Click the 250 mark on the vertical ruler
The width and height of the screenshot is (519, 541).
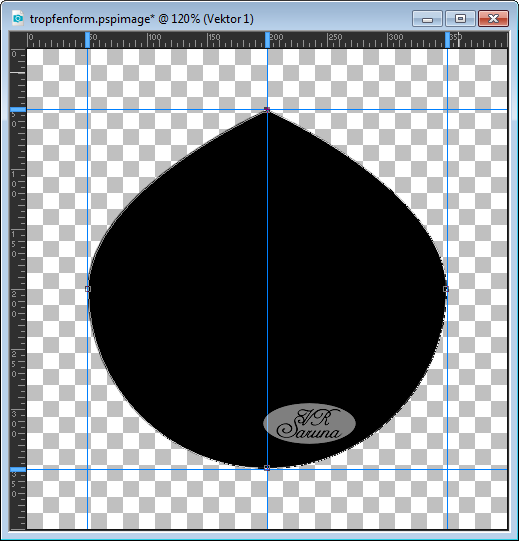[x=14, y=364]
